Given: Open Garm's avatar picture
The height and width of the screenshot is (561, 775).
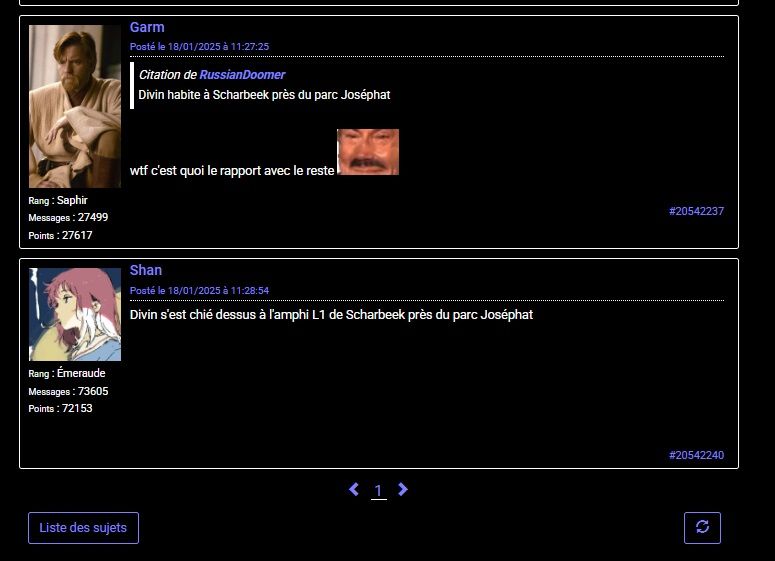Looking at the screenshot, I should tap(75, 106).
